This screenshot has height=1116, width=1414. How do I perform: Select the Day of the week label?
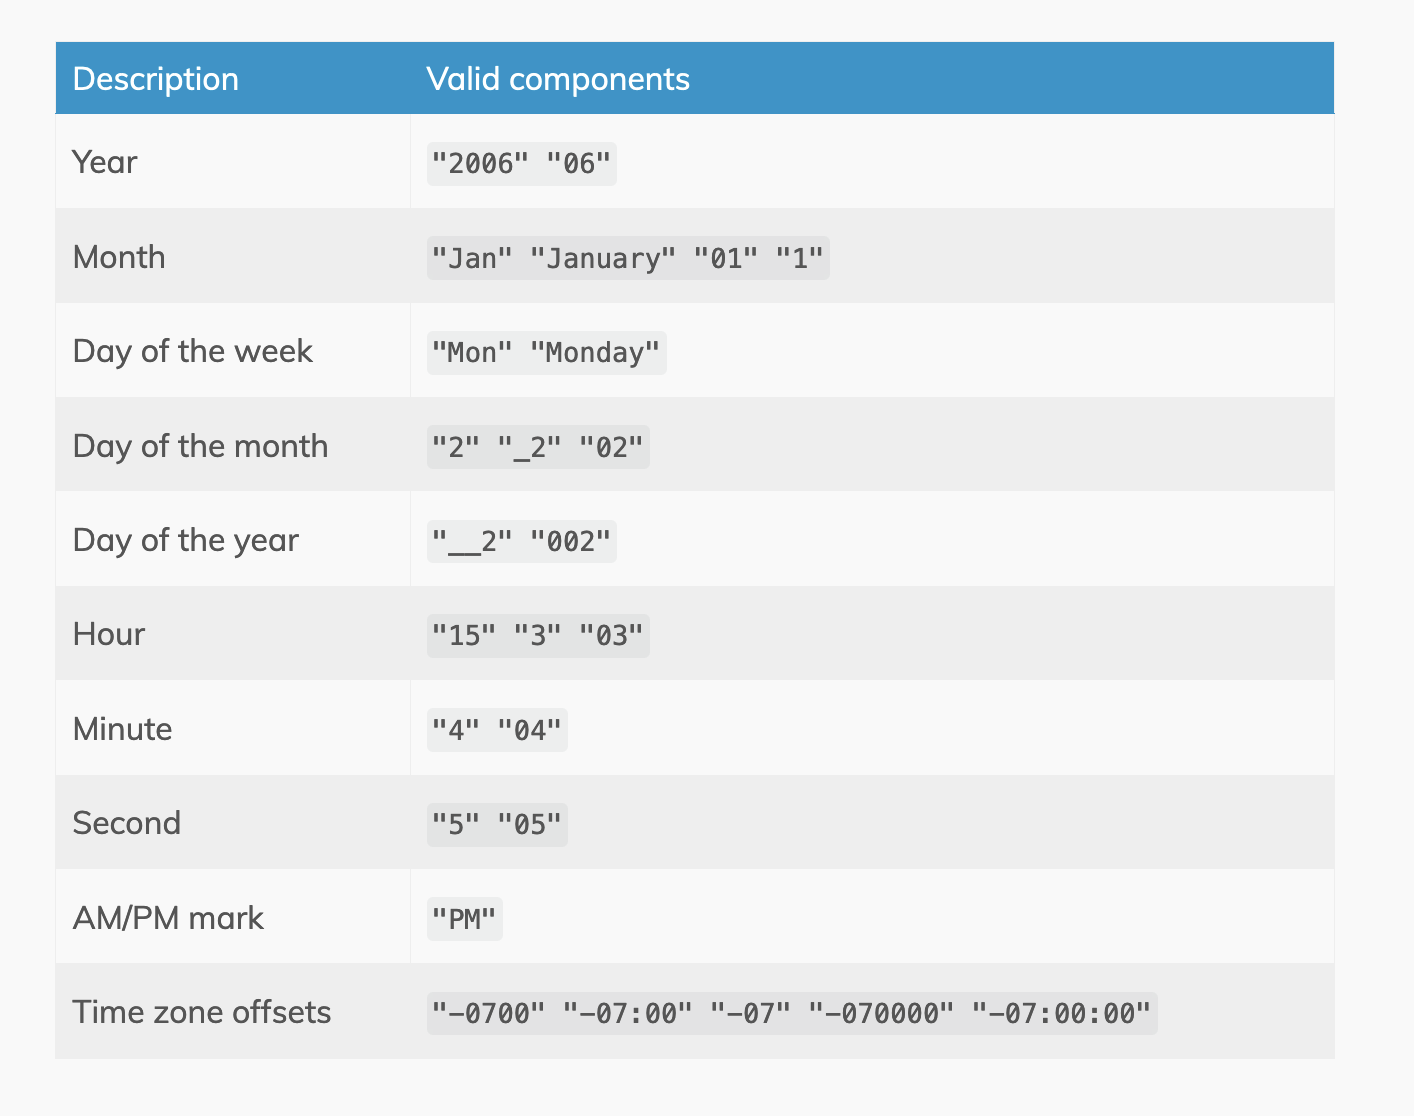pyautogui.click(x=193, y=351)
